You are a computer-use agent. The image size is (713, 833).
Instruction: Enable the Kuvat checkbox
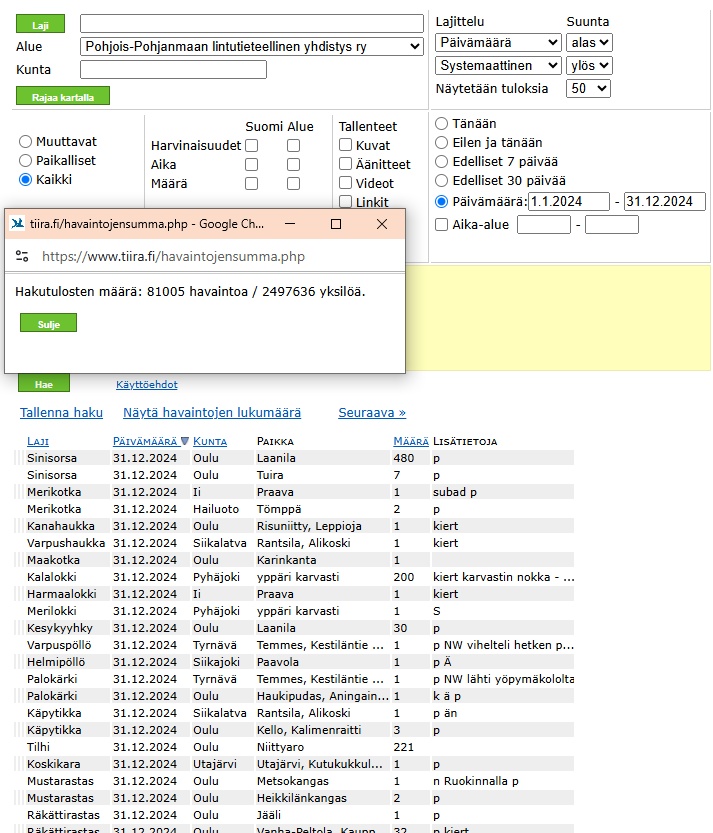[346, 146]
